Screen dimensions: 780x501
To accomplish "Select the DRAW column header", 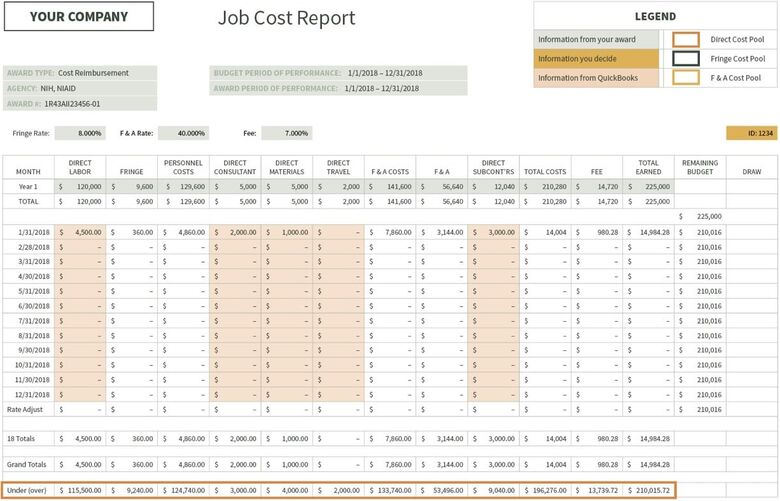I will click(752, 167).
